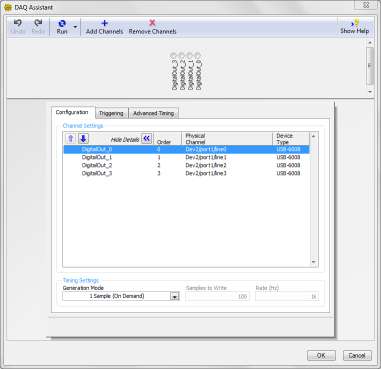Select the DigitalOut_1 channel row
The width and height of the screenshot is (381, 369).
point(186,157)
